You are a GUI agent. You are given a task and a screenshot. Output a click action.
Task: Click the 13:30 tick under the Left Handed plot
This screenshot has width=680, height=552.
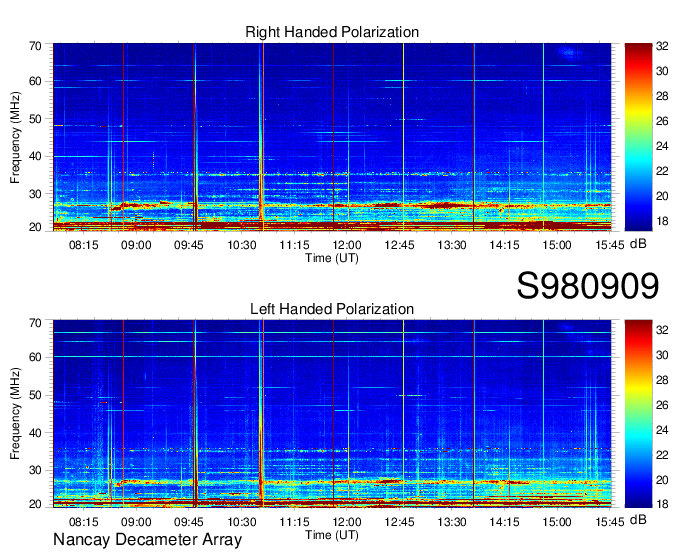451,522
